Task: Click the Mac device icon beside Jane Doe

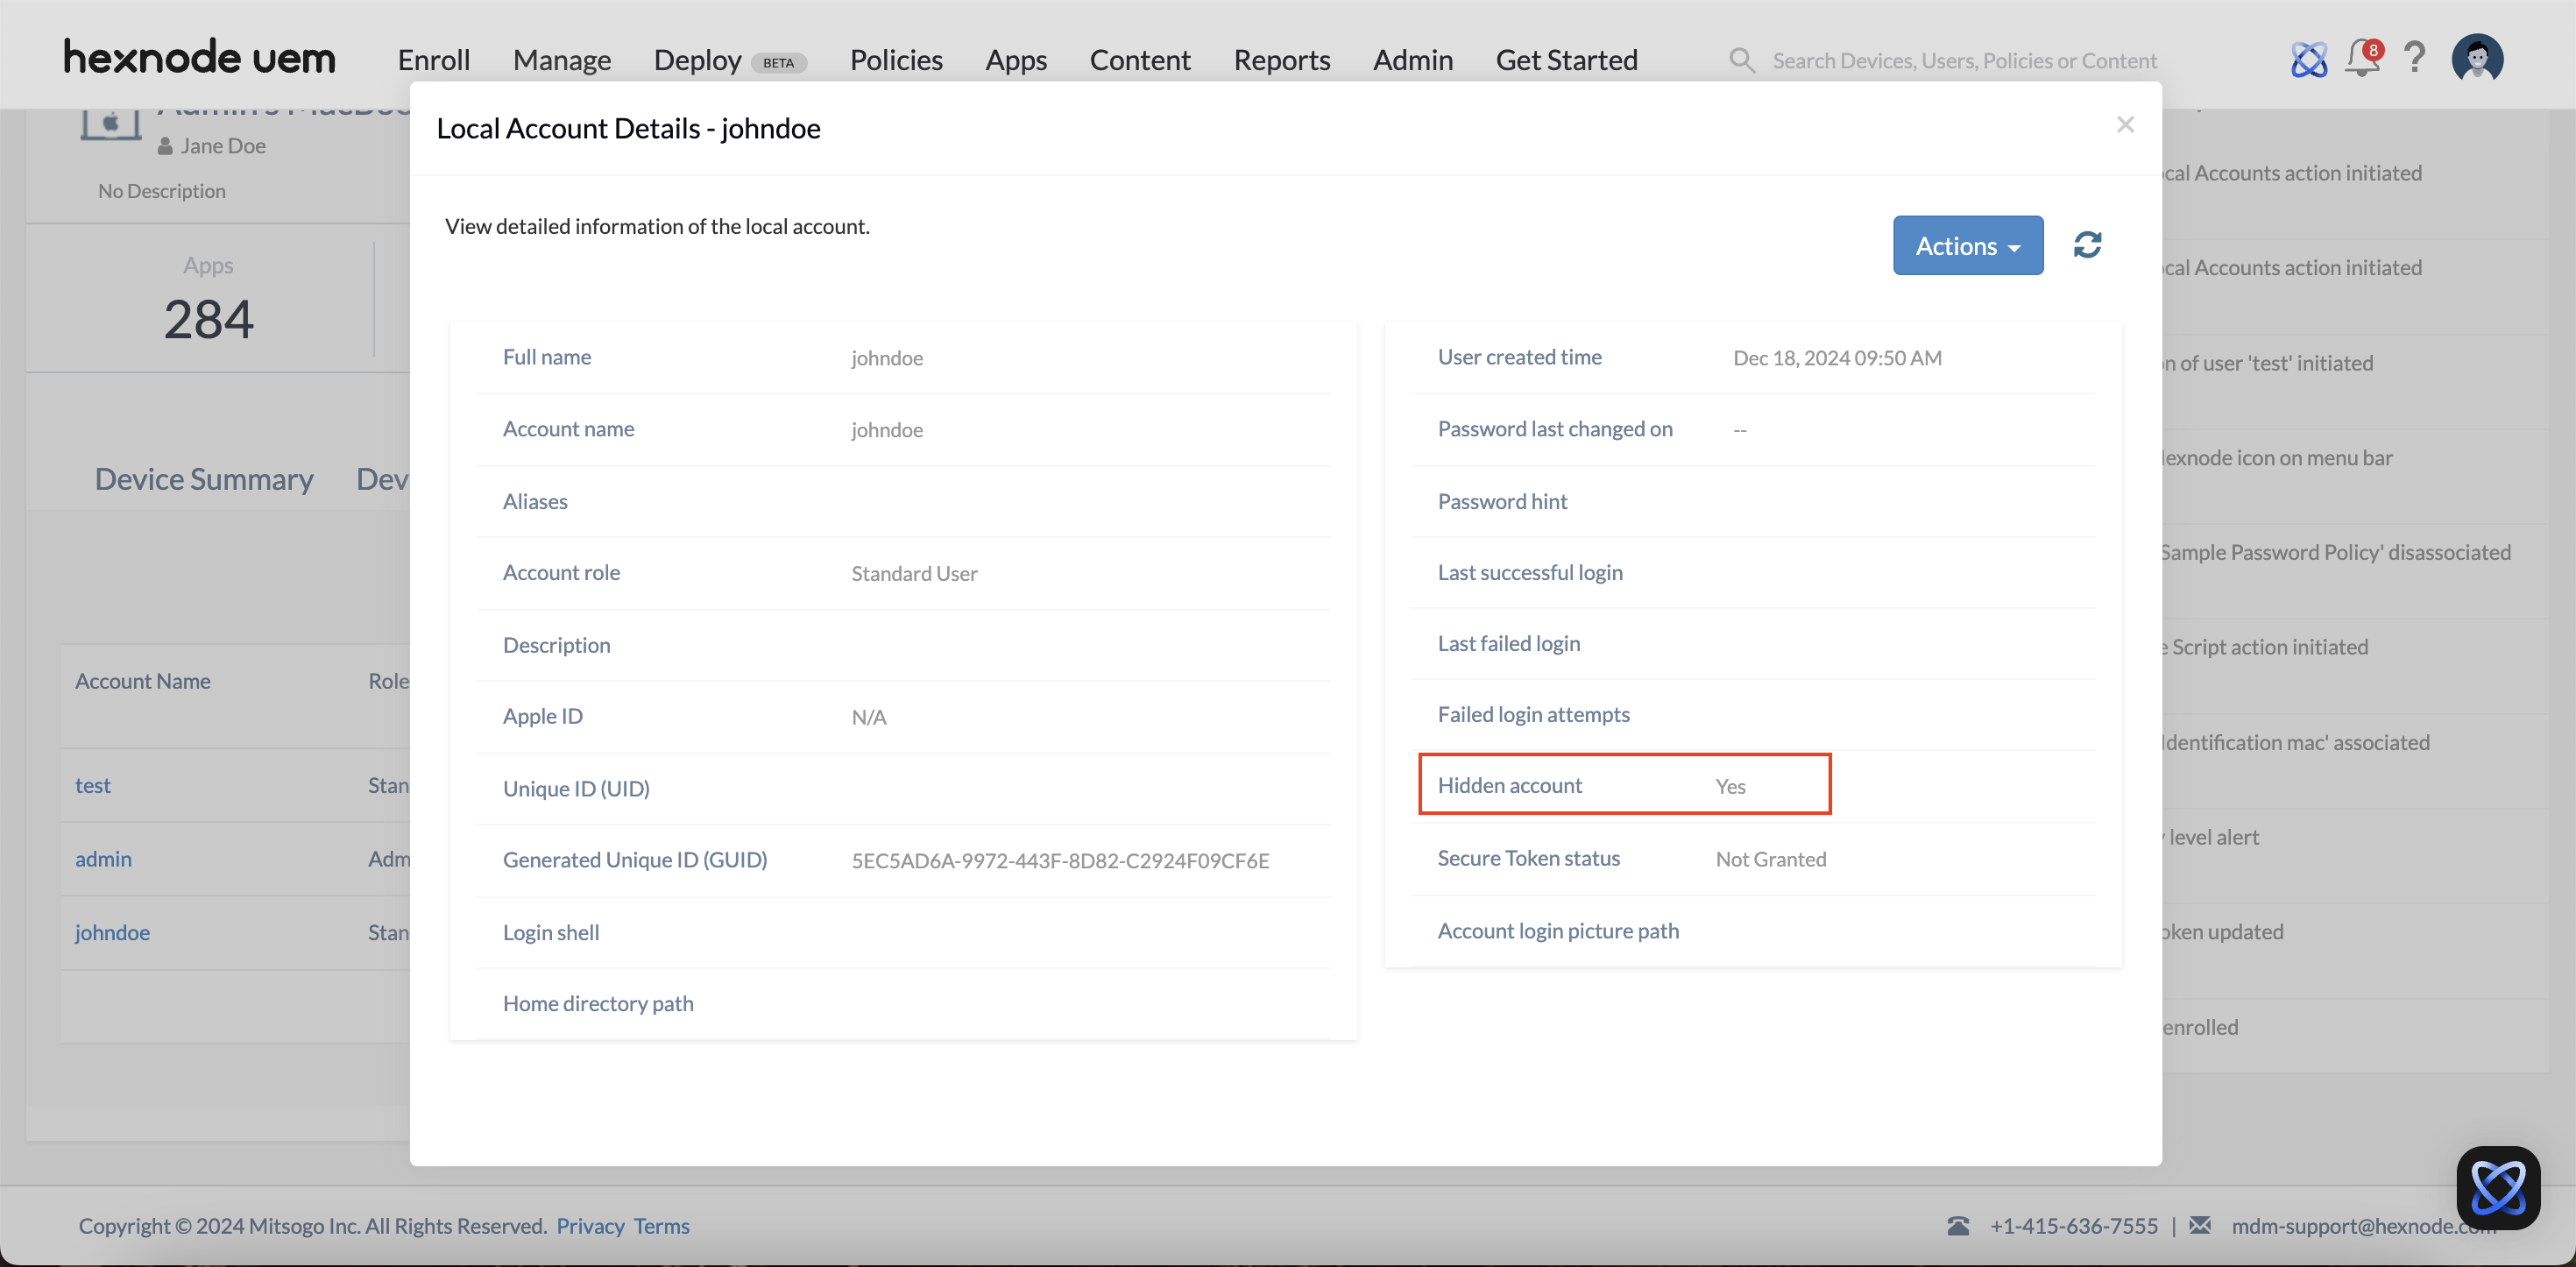Action: [x=110, y=124]
